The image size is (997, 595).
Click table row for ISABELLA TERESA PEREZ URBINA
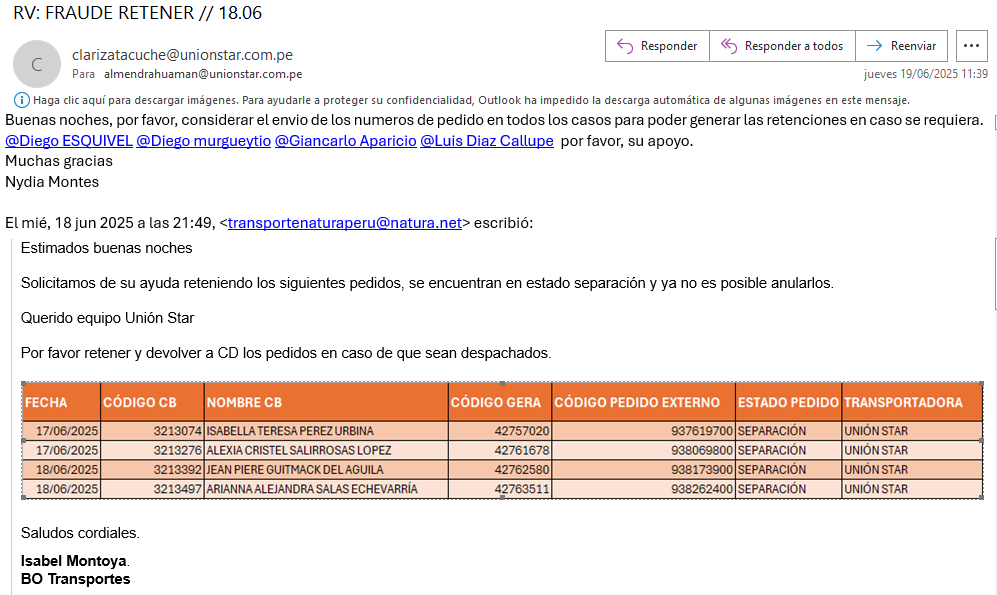tap(290, 431)
